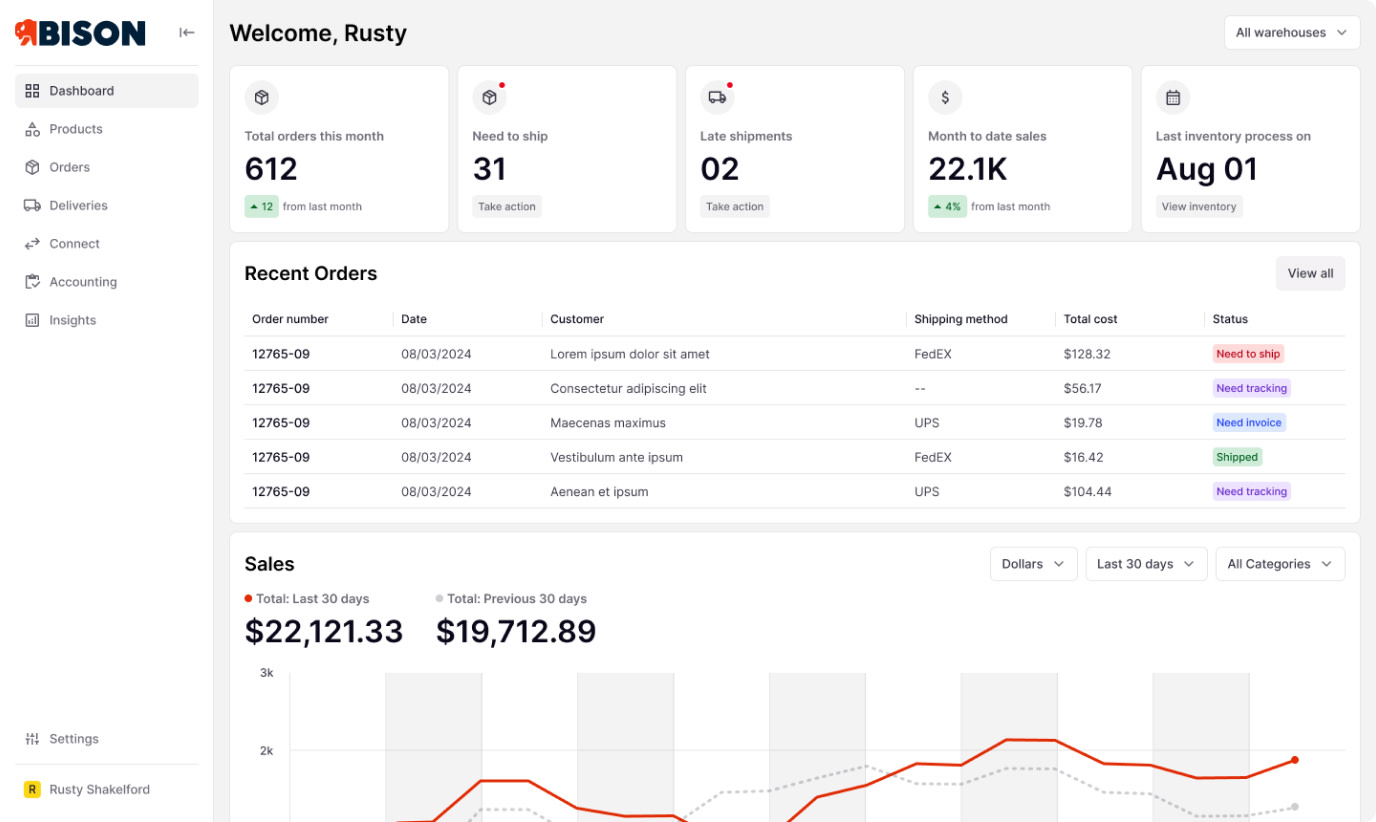The image size is (1376, 822).
Task: Click Total: Previous 30 days legend
Action: [x=511, y=599]
